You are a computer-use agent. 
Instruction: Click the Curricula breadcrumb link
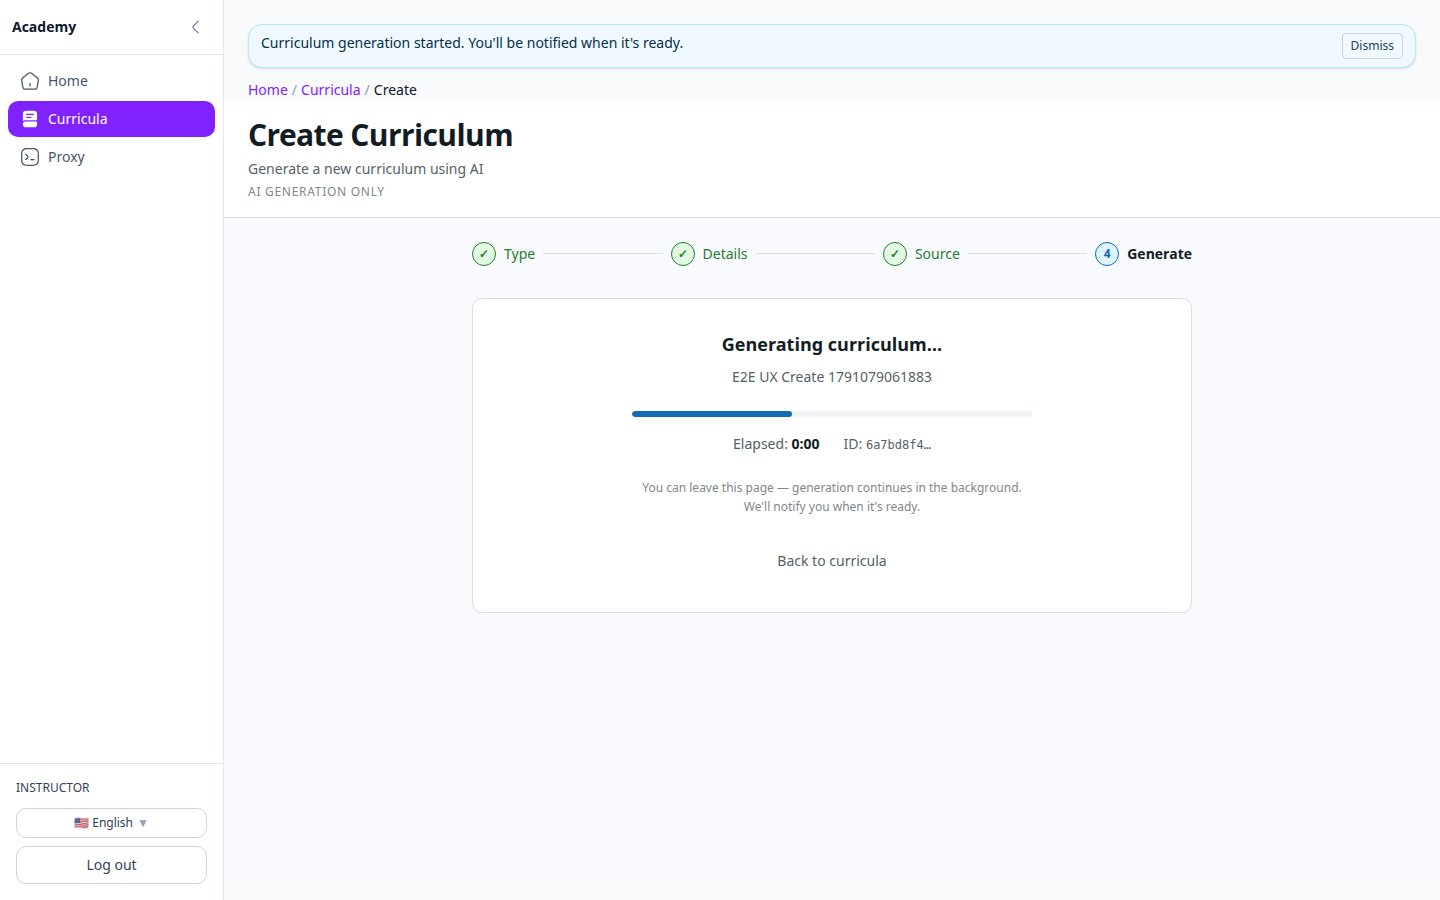coord(330,90)
